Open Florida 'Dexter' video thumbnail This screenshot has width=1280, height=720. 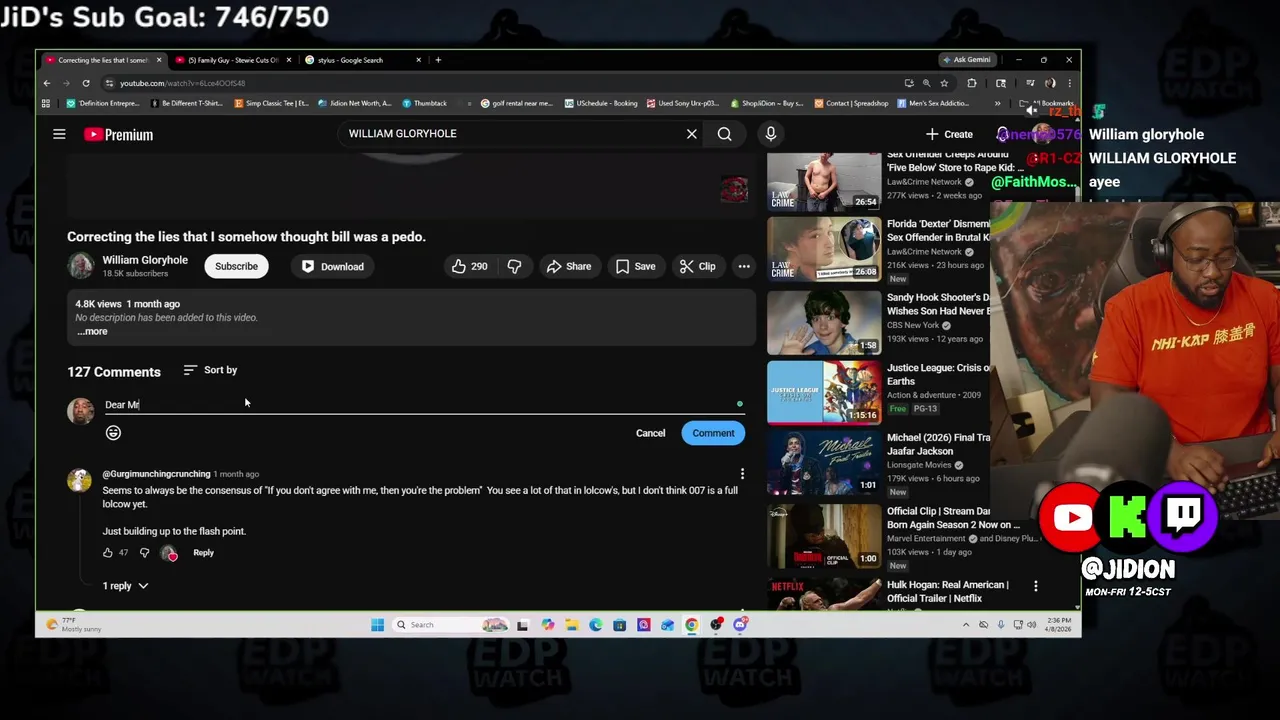[824, 249]
